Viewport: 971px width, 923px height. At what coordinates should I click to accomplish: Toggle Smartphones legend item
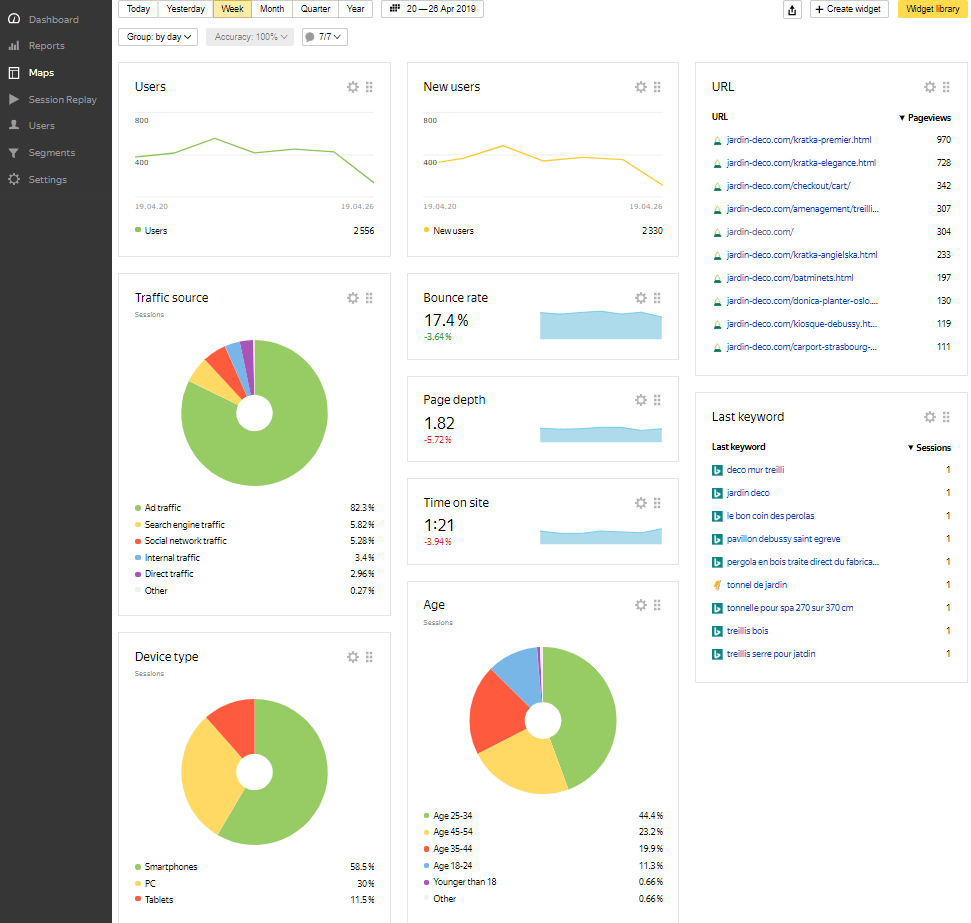[166, 867]
